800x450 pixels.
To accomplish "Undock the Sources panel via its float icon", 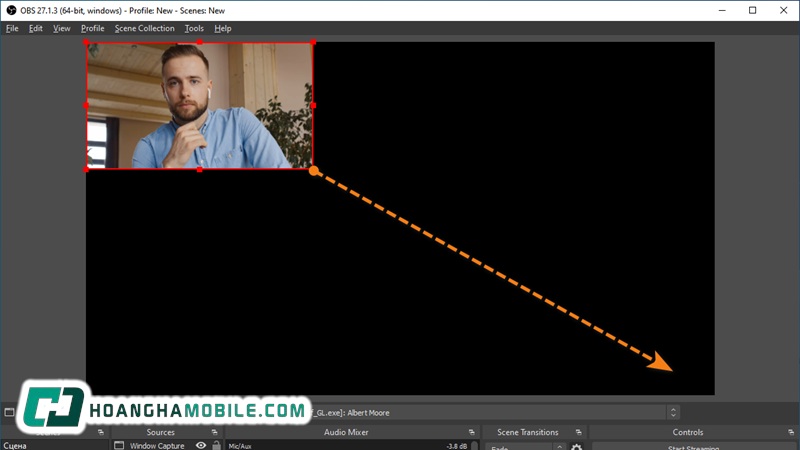I will pos(214,432).
